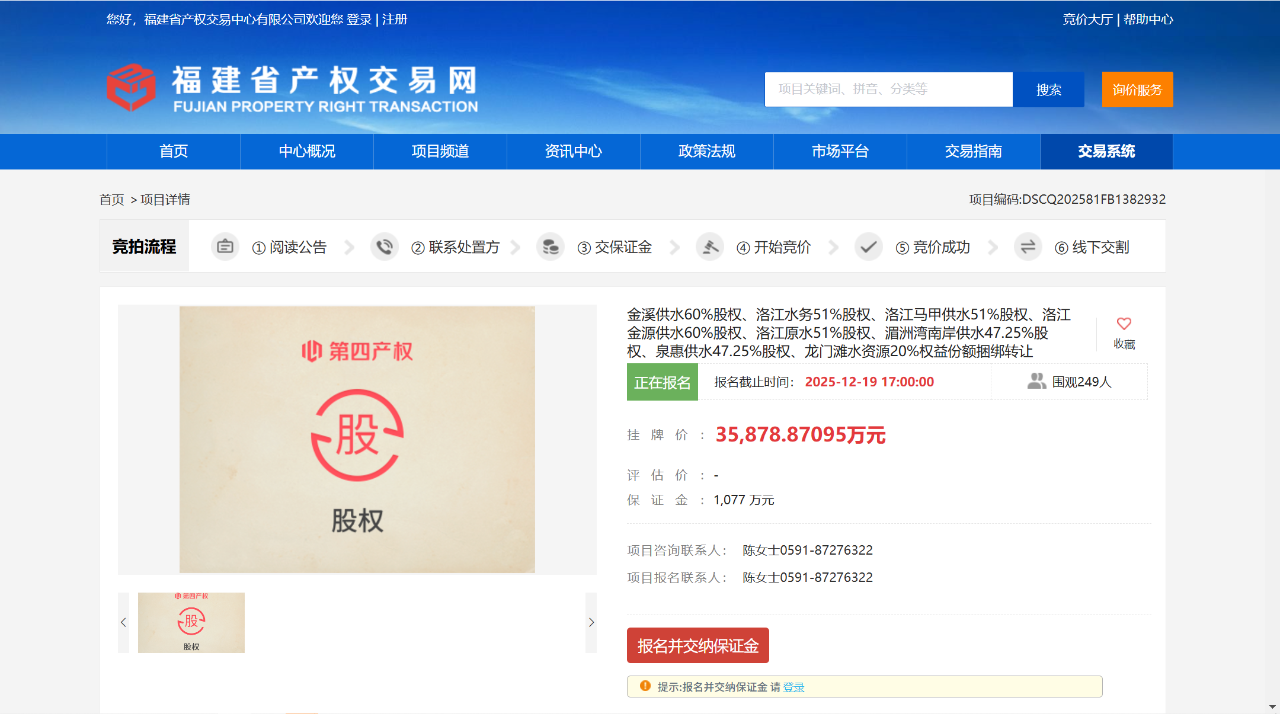The image size is (1280, 714).
Task: Click the Fujian Property Right Transaction logo
Action: [291, 88]
